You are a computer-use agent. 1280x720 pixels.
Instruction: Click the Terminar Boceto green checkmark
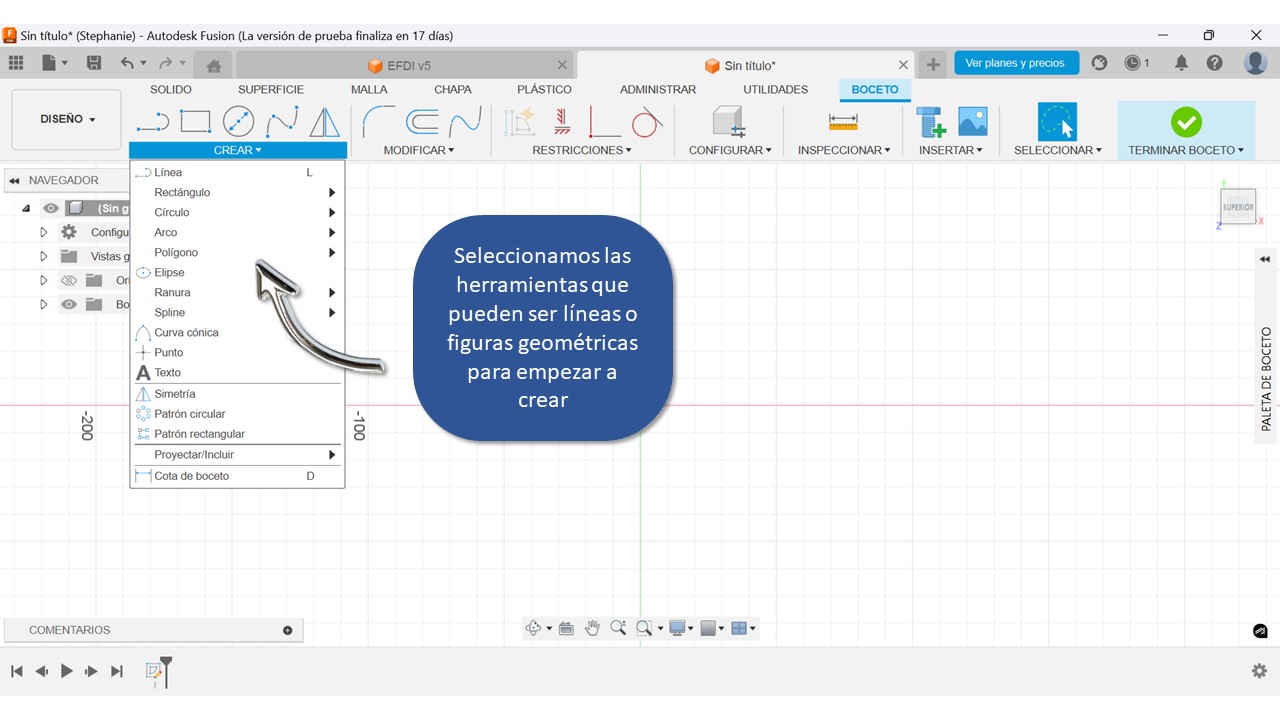click(x=1186, y=122)
